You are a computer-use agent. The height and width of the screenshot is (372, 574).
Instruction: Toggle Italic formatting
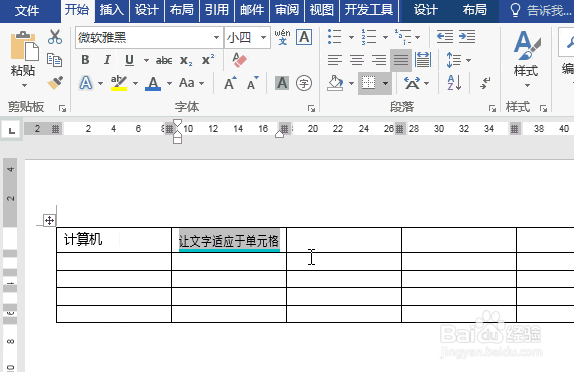(x=107, y=60)
